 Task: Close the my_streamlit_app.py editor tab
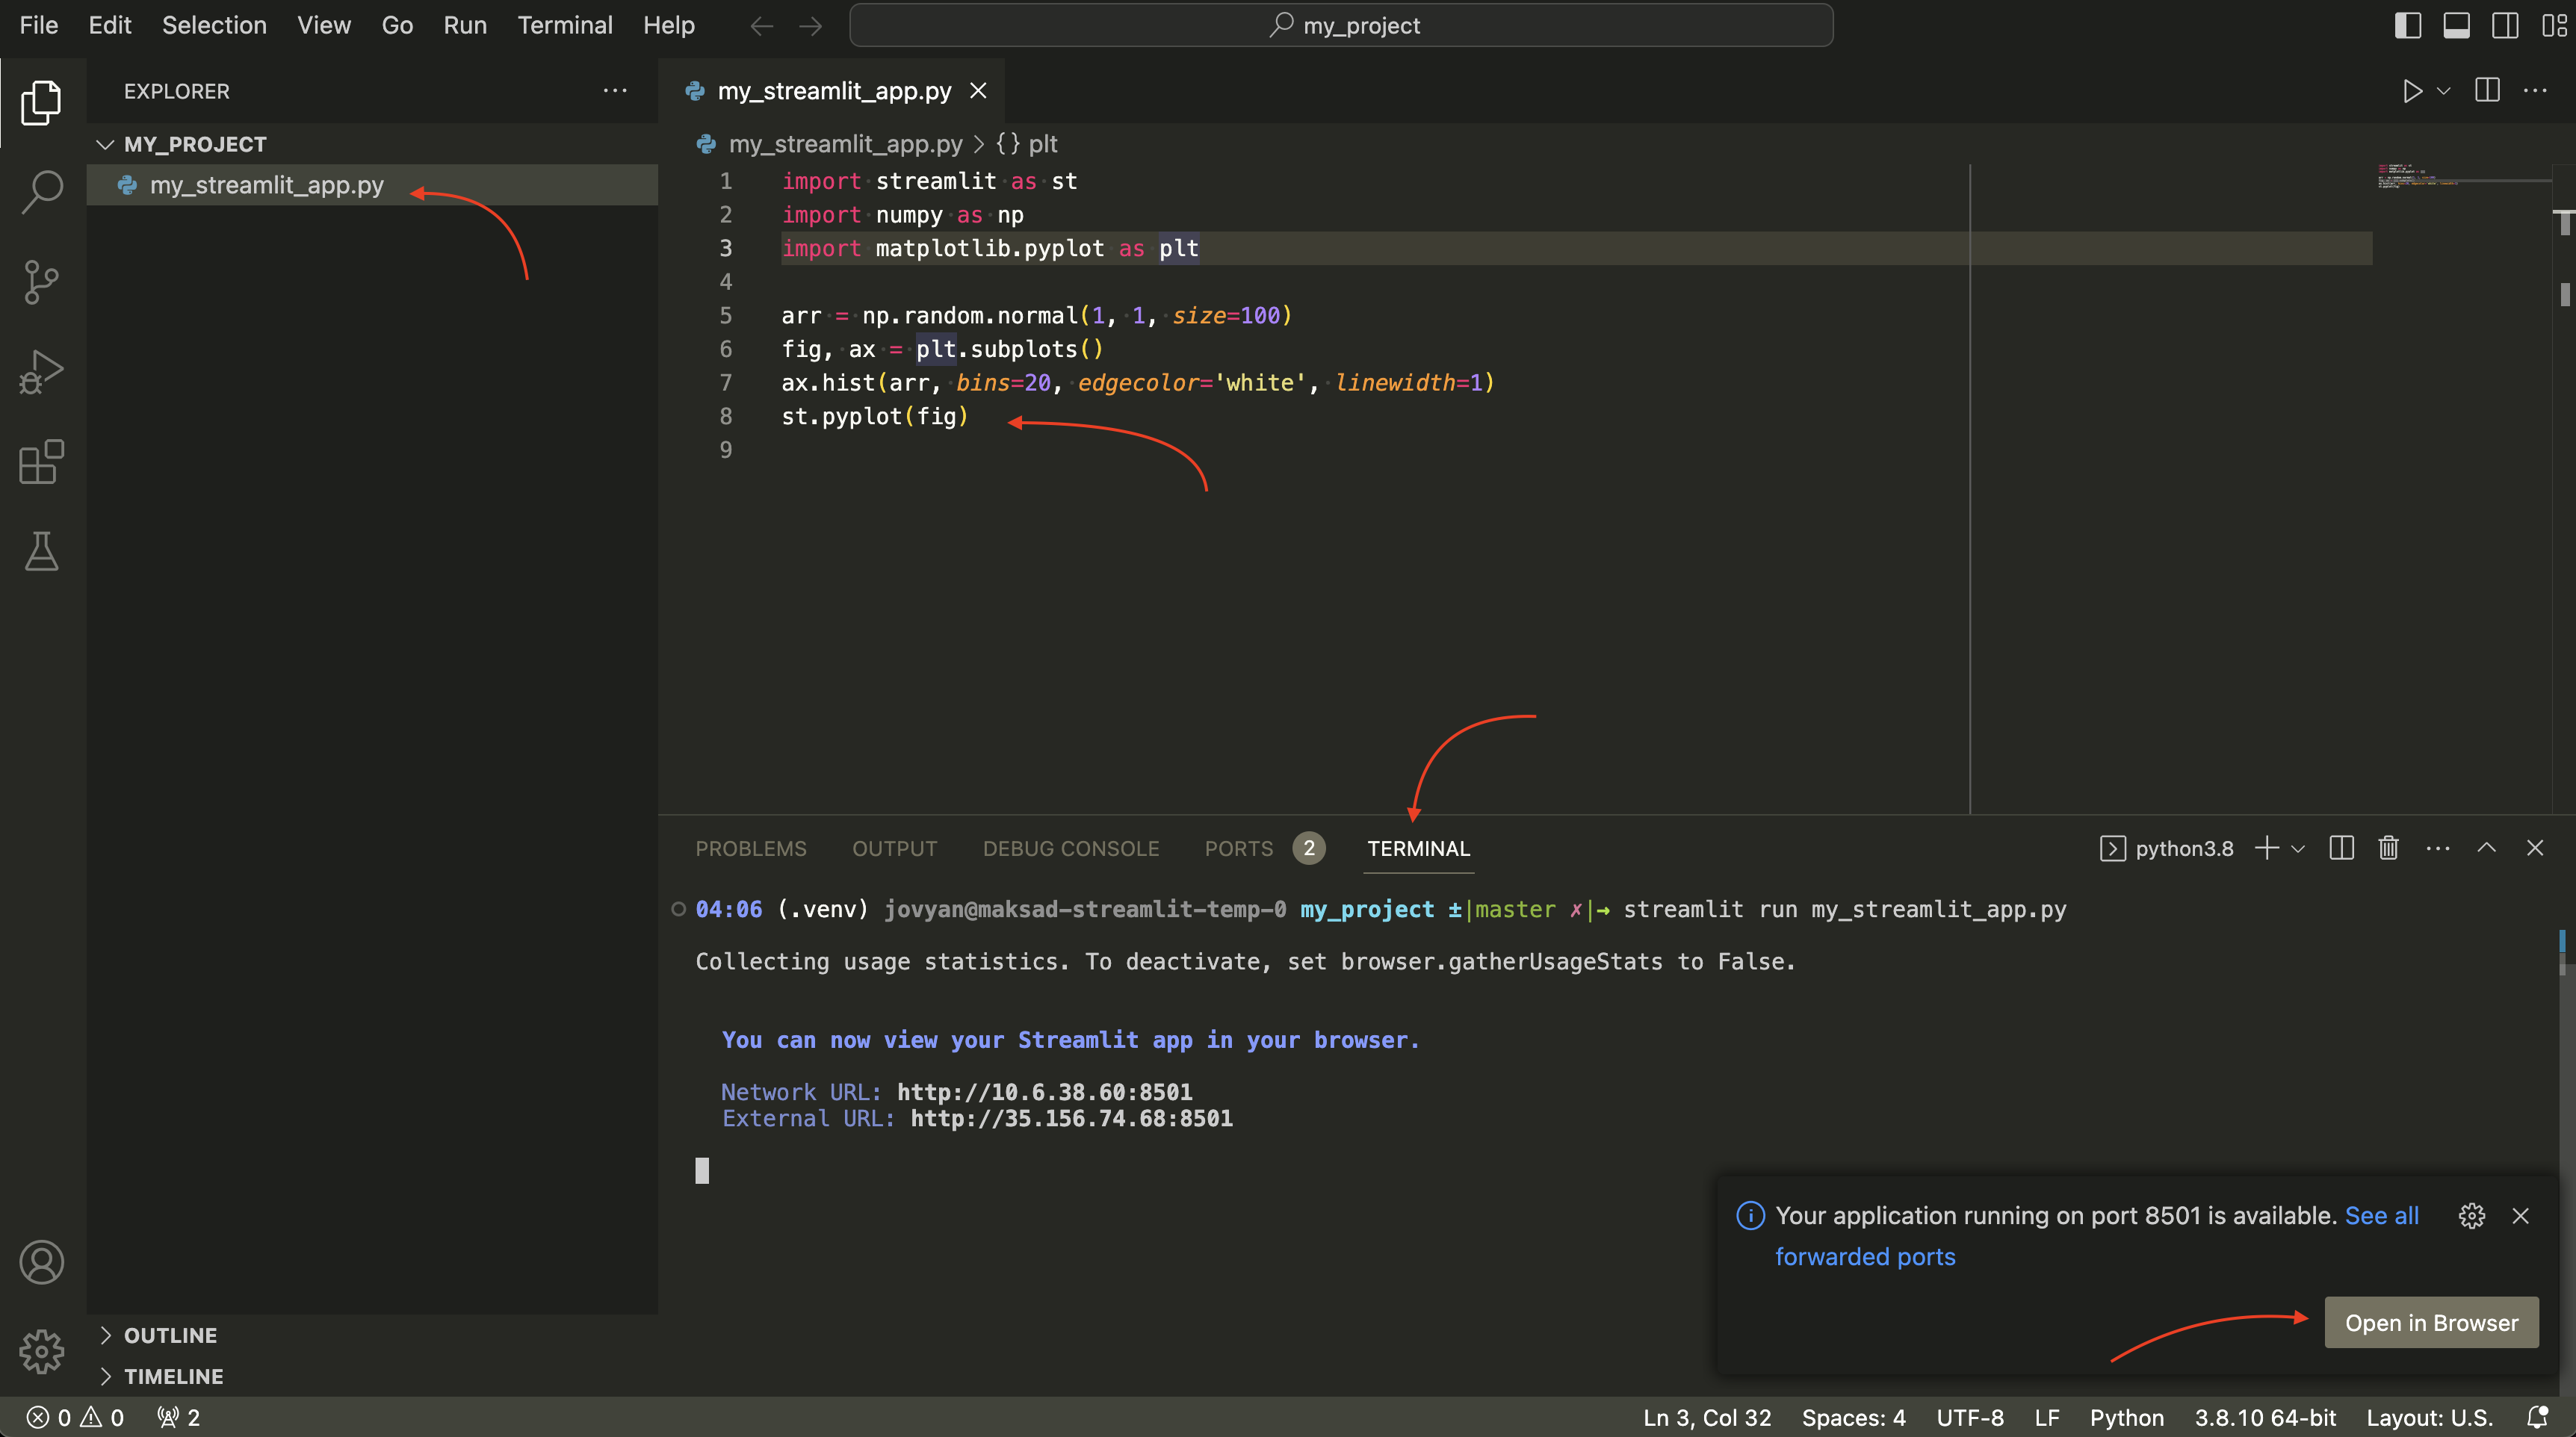coord(978,91)
